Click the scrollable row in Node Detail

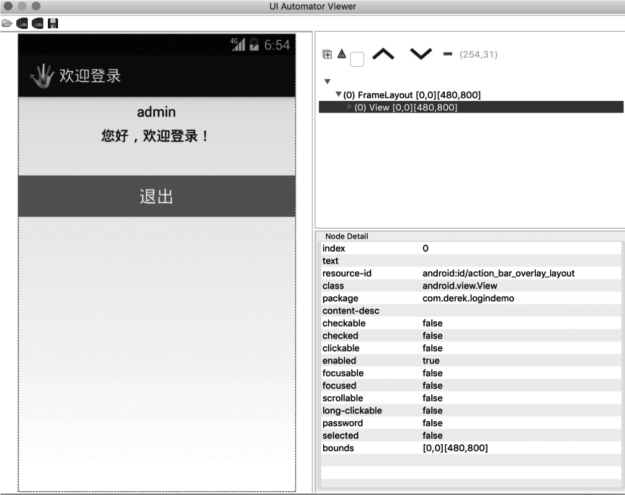(471, 398)
